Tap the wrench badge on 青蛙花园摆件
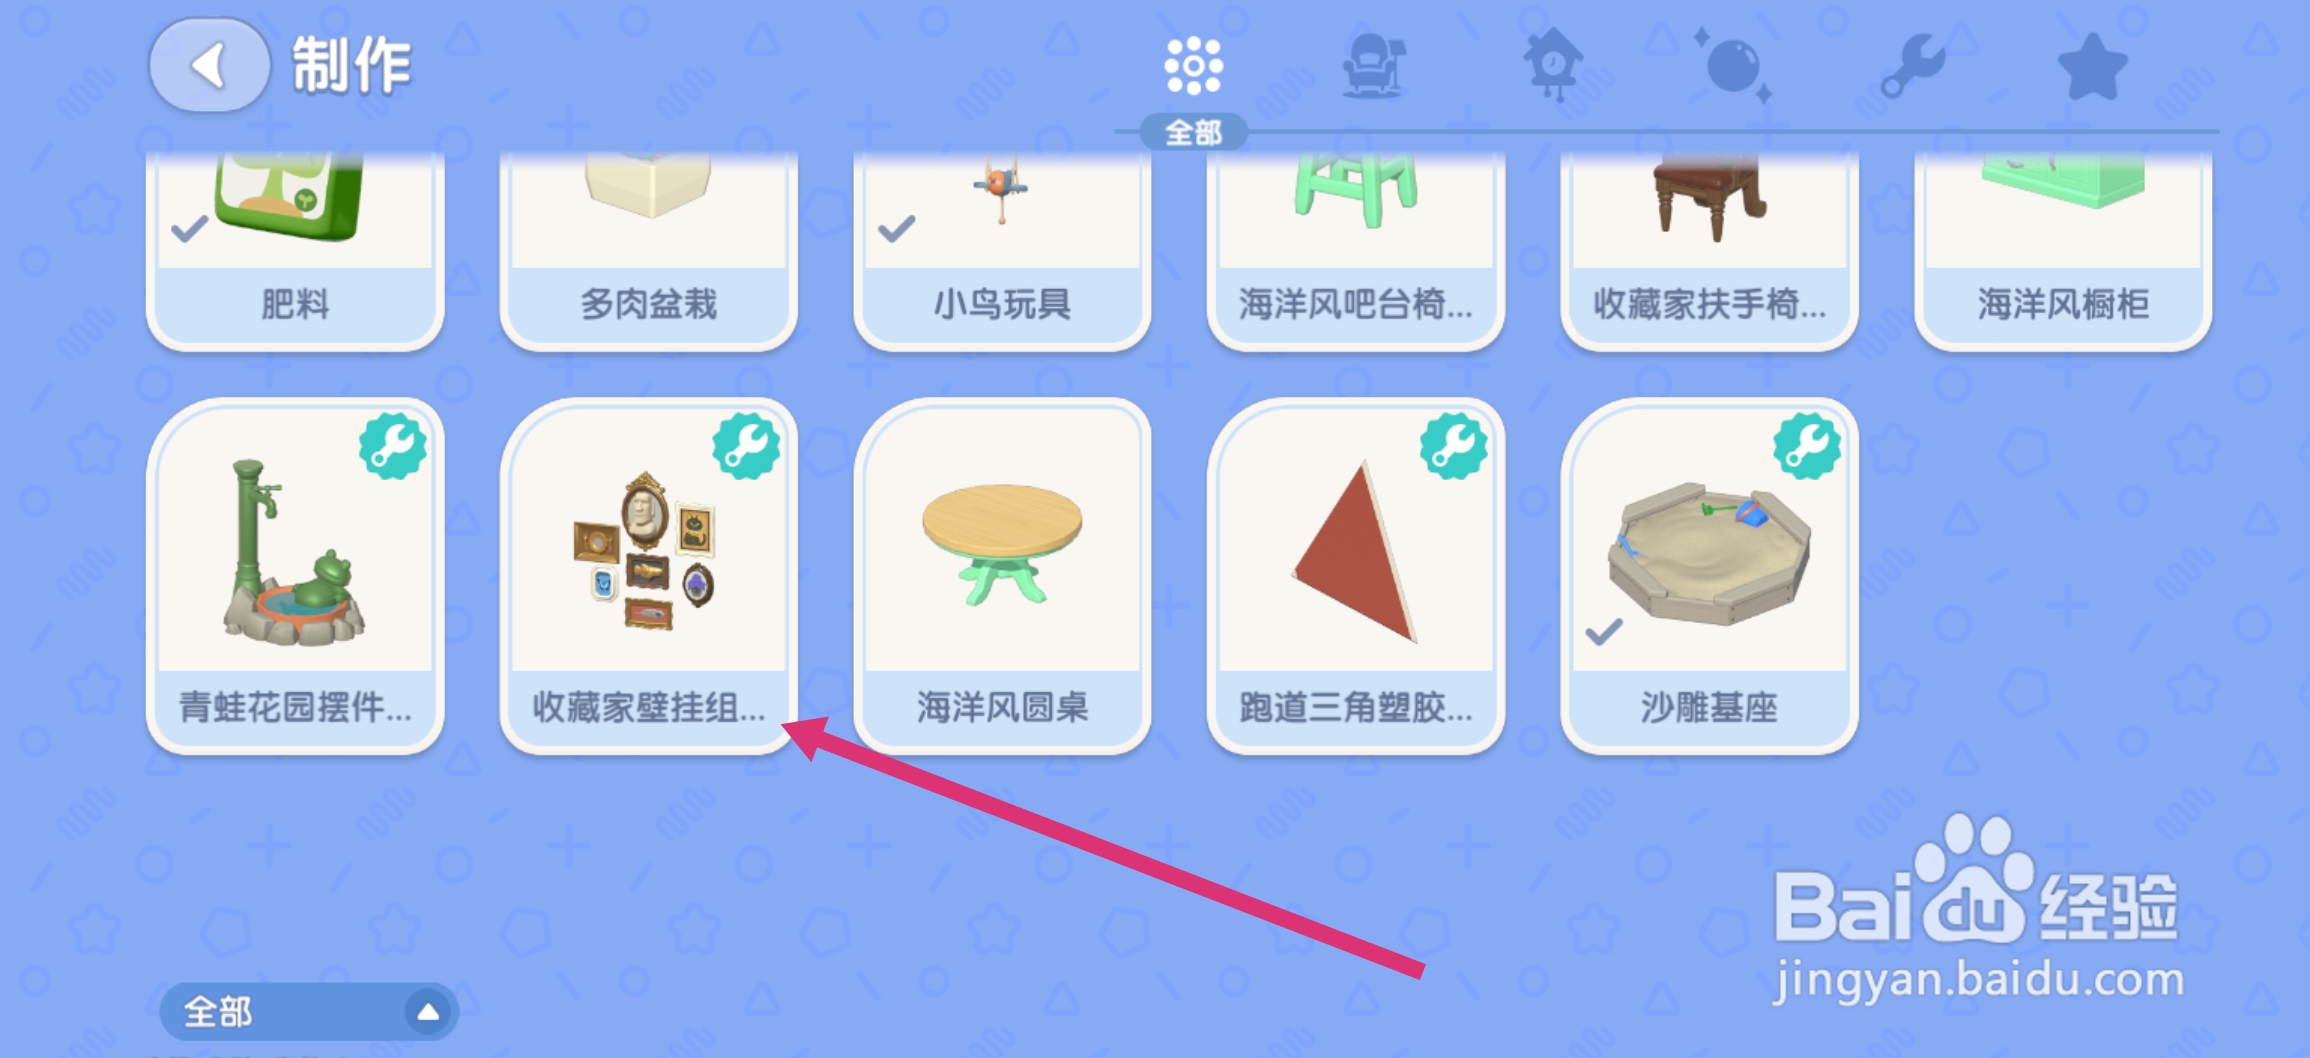Image resolution: width=2310 pixels, height=1058 pixels. (393, 446)
